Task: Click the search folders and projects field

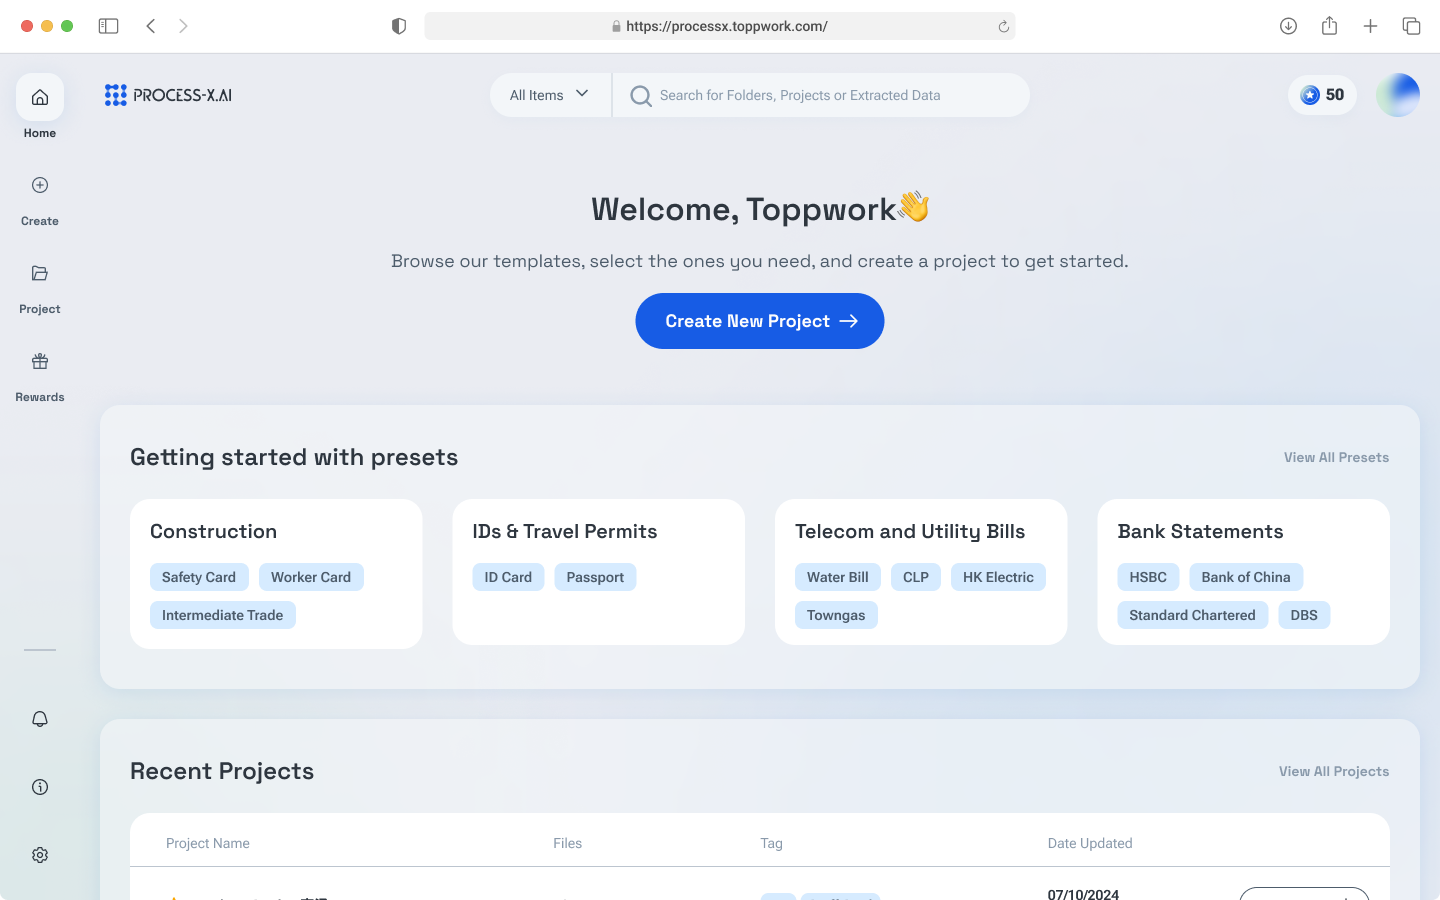Action: [821, 95]
